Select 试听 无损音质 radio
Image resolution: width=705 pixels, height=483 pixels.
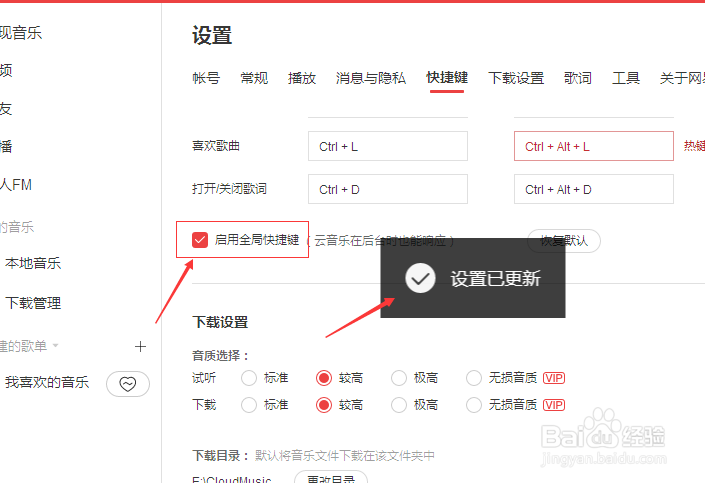474,378
